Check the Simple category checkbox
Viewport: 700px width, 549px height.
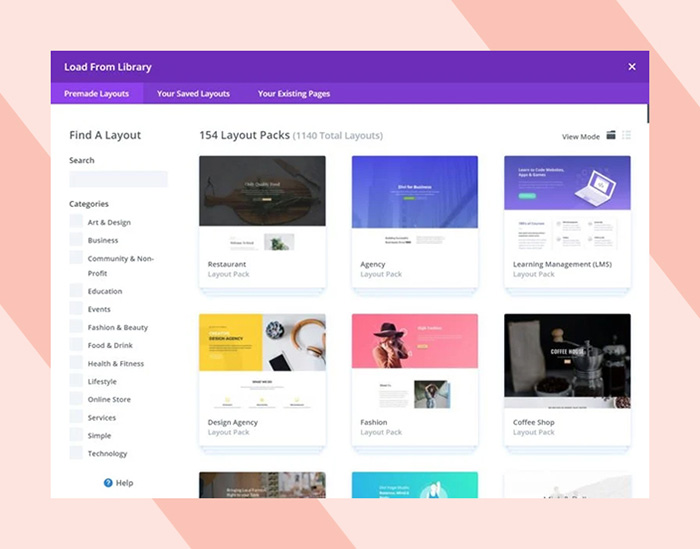[76, 435]
